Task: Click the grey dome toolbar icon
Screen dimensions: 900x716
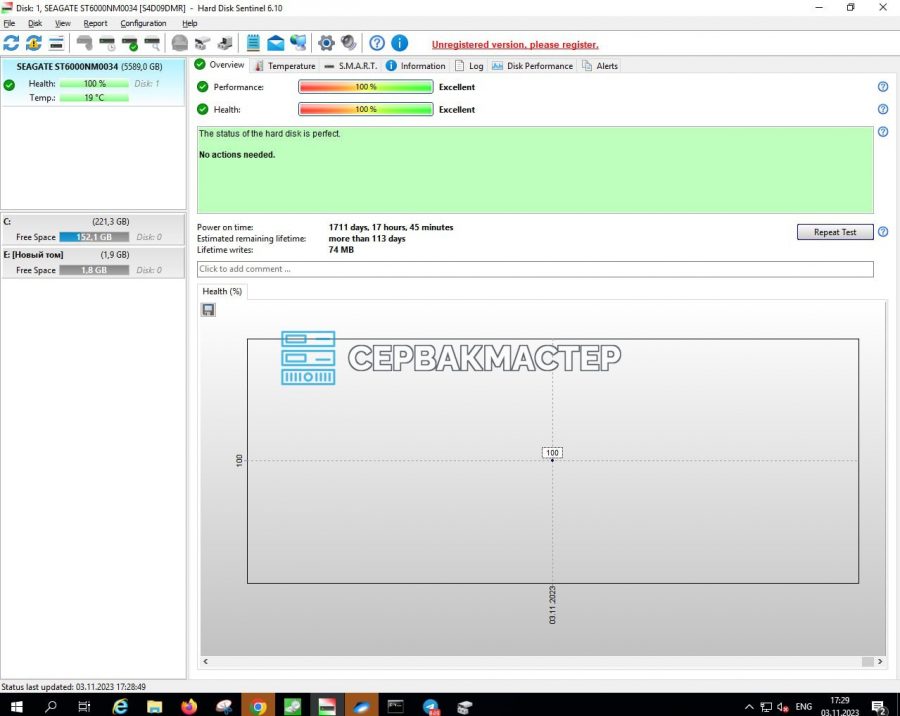Action: point(180,43)
